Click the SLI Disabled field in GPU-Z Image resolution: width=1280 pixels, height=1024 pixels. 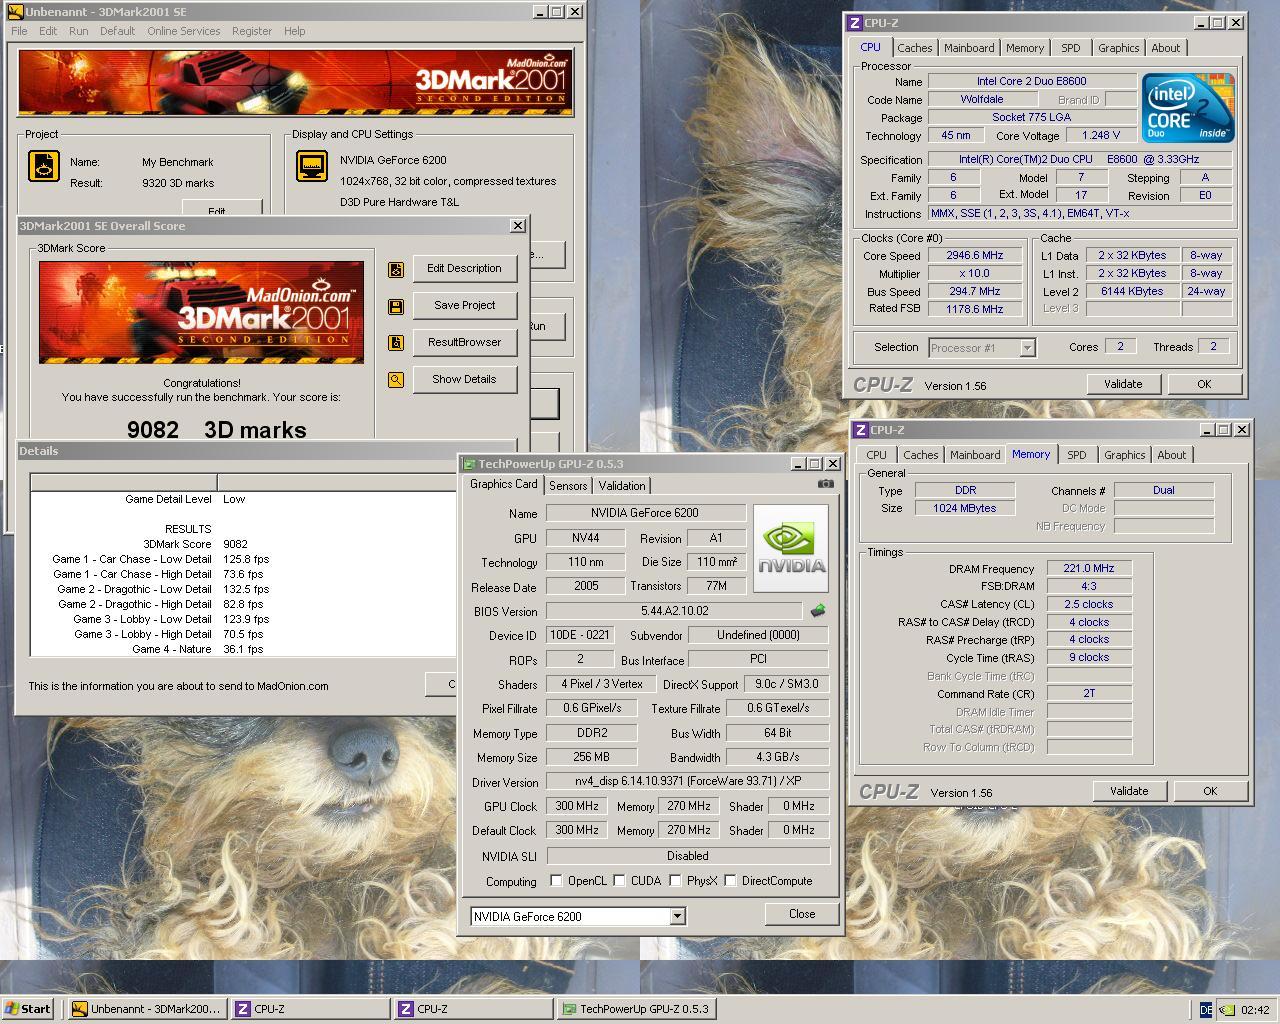point(688,856)
